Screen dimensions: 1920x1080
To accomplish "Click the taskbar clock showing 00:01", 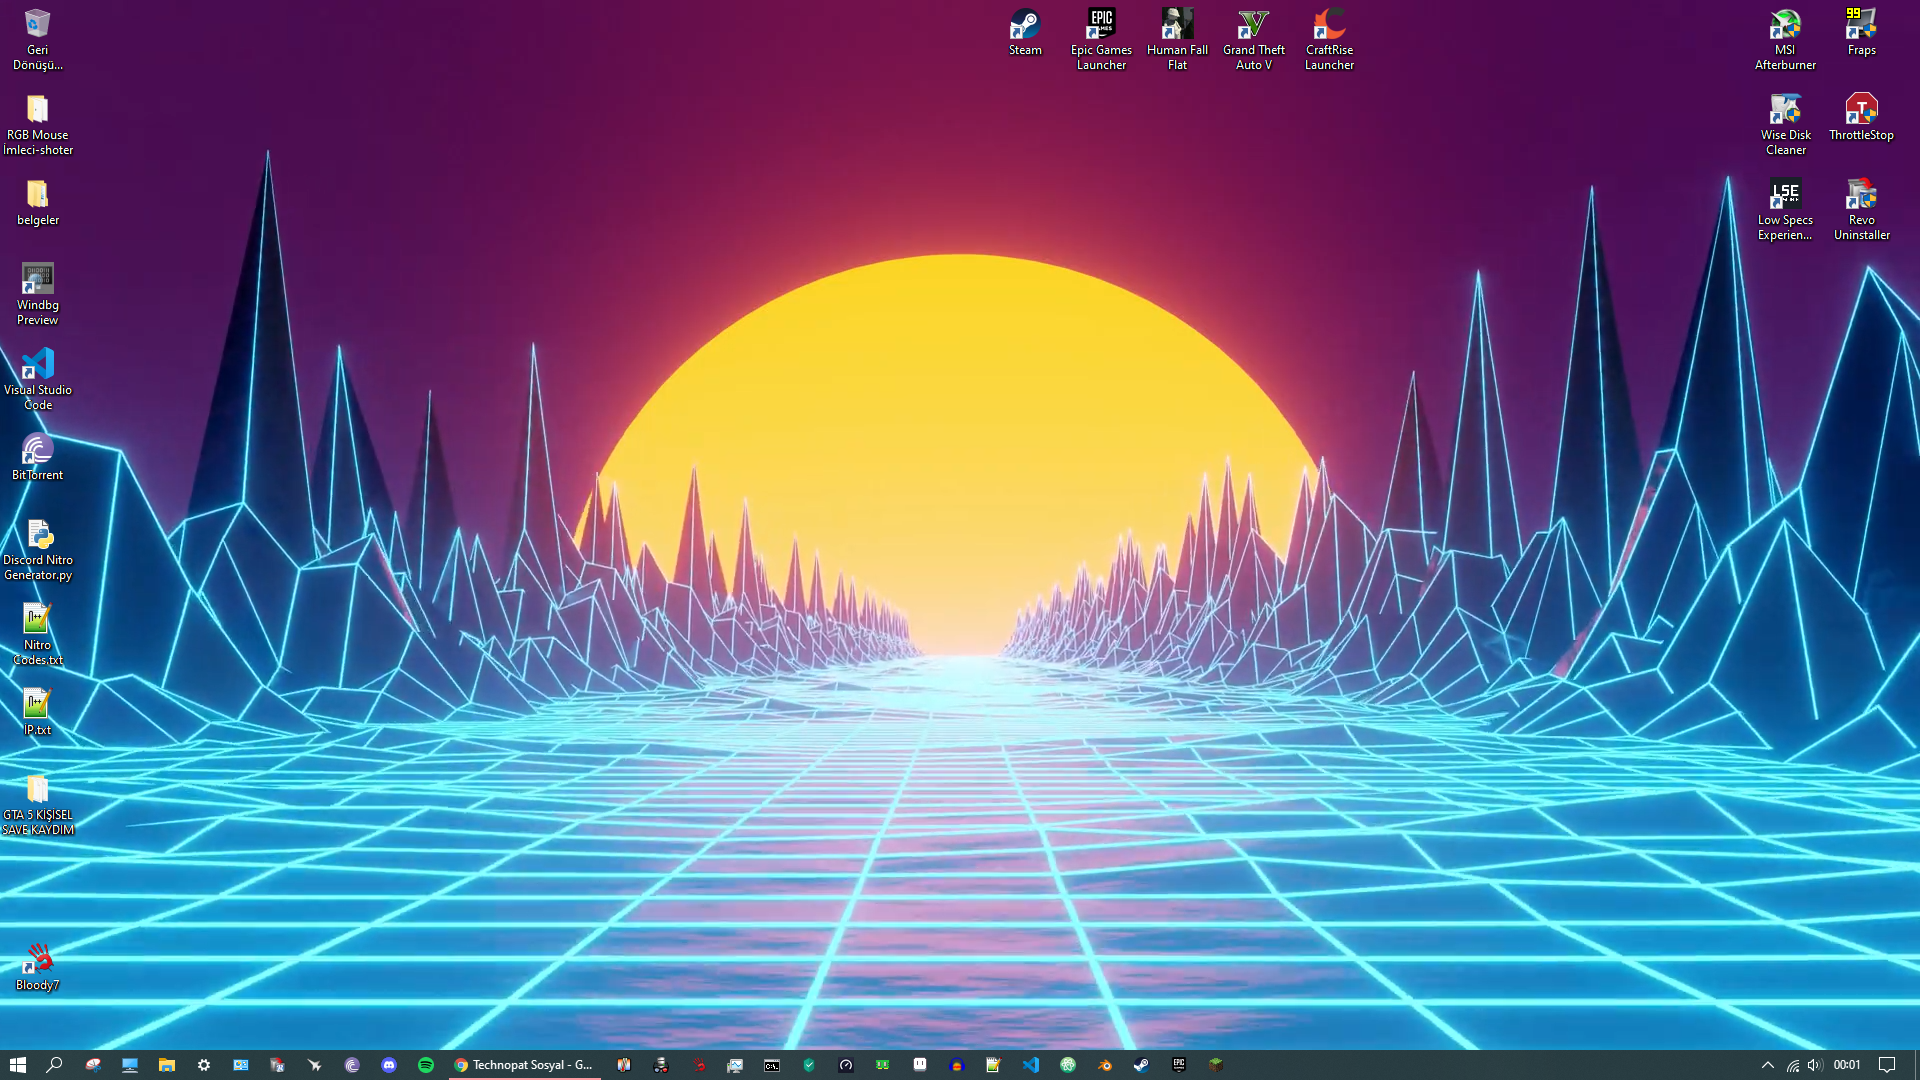I will [1847, 1065].
